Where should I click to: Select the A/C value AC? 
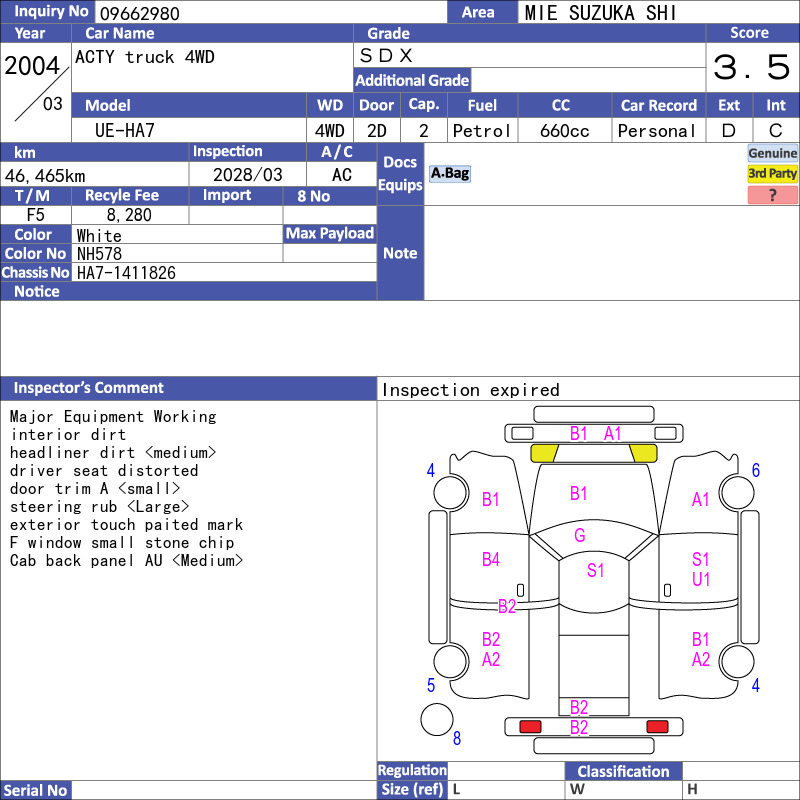click(x=342, y=175)
